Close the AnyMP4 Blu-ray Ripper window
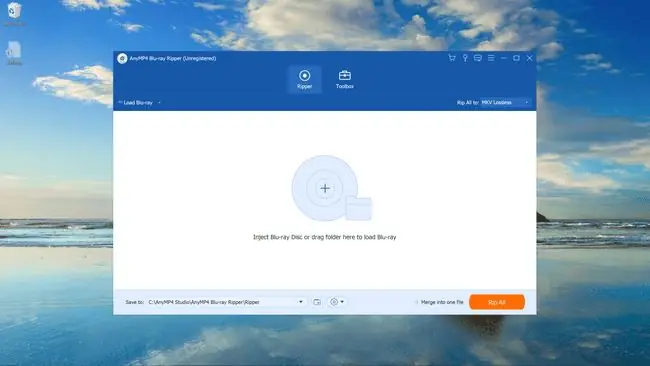The height and width of the screenshot is (366, 650). pyautogui.click(x=529, y=58)
